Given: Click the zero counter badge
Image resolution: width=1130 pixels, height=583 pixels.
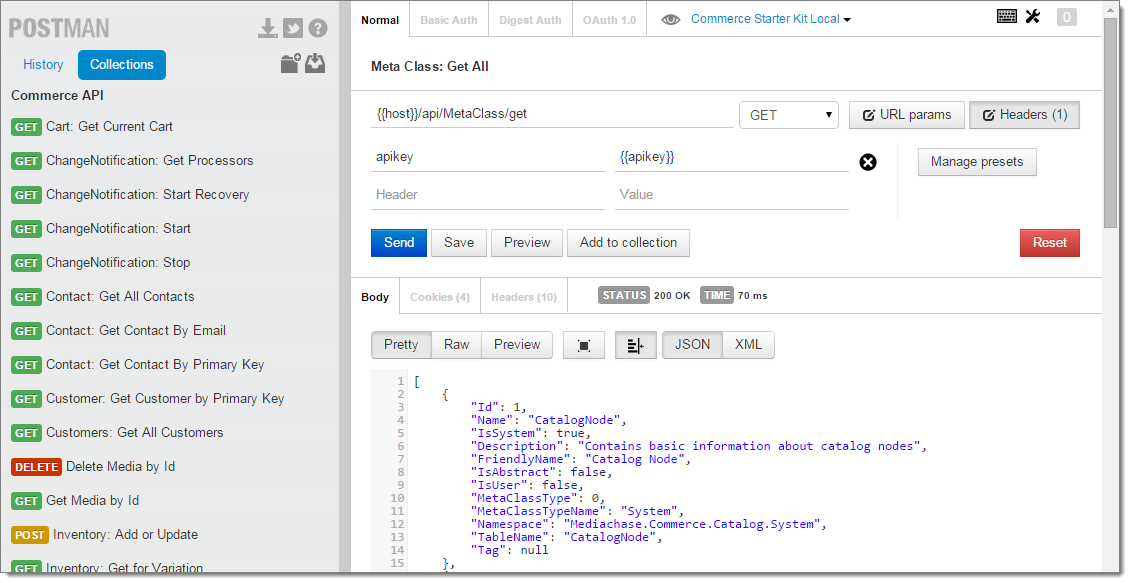Looking at the screenshot, I should [1067, 17].
